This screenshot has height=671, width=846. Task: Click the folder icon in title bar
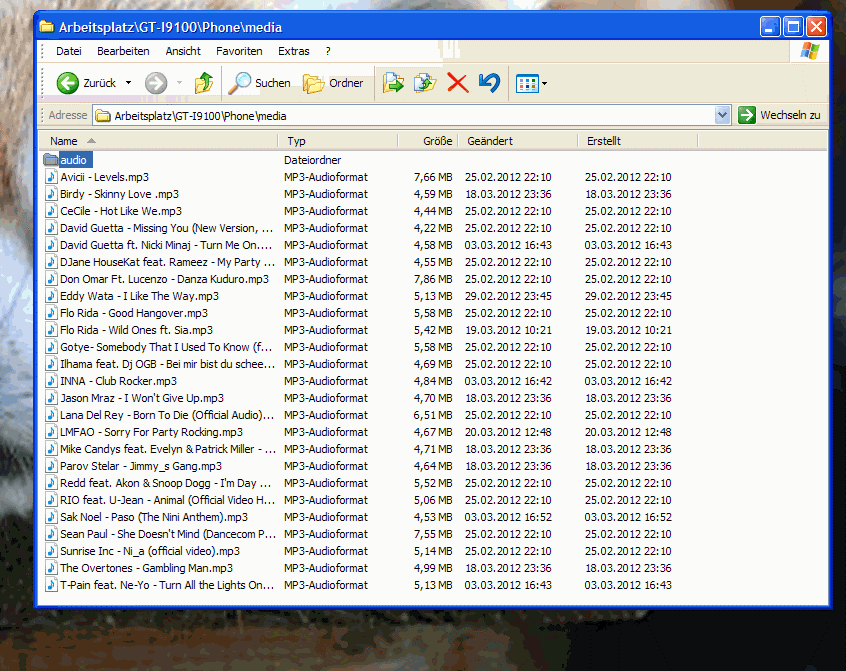47,26
